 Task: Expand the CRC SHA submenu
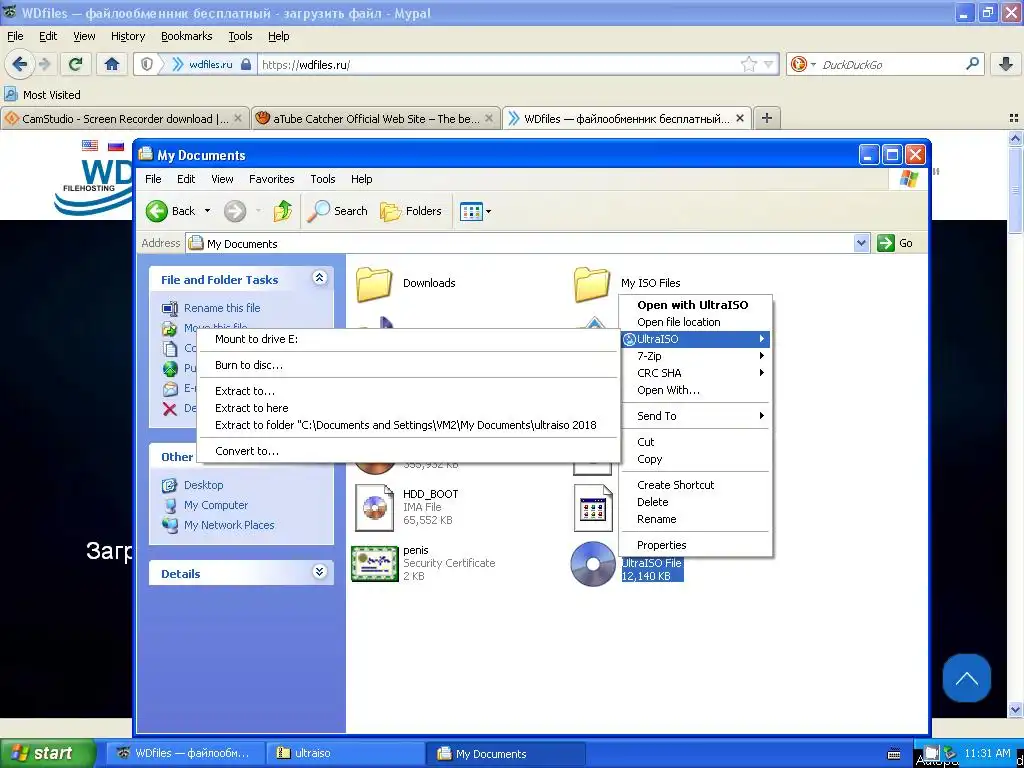695,373
